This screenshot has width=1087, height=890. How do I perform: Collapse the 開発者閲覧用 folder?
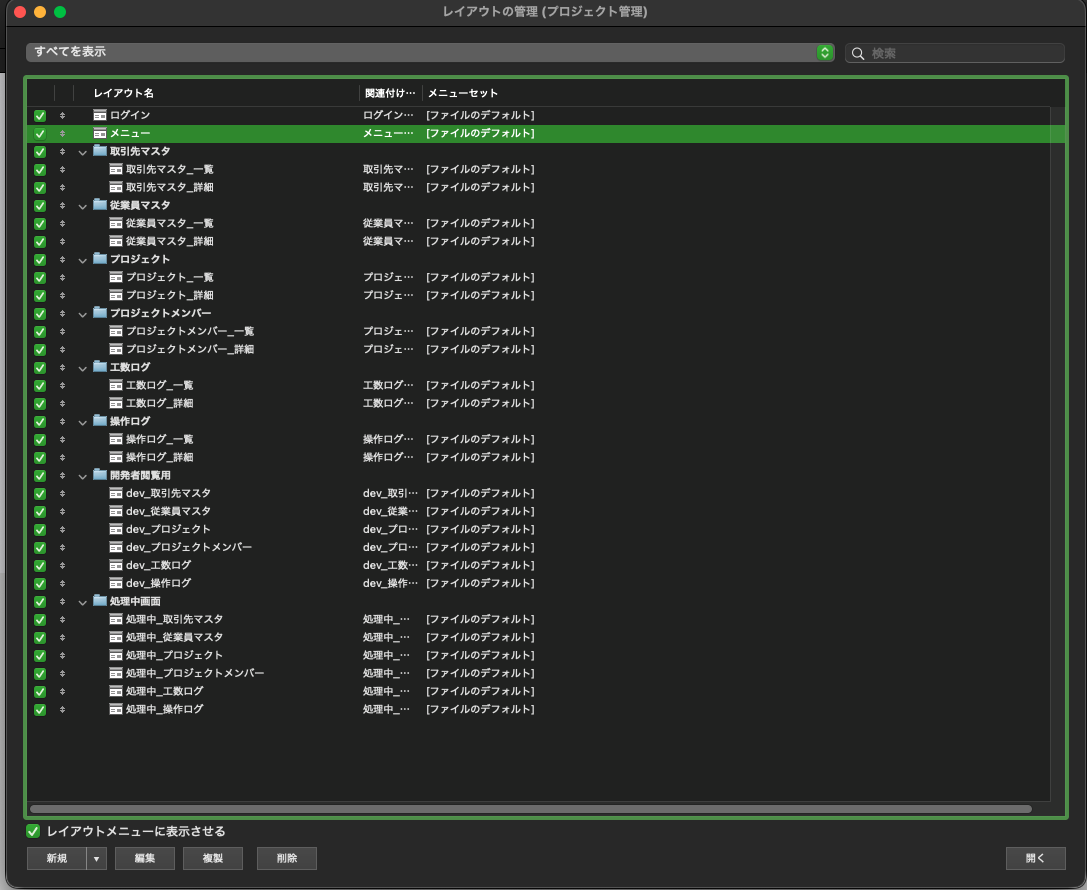(x=82, y=476)
